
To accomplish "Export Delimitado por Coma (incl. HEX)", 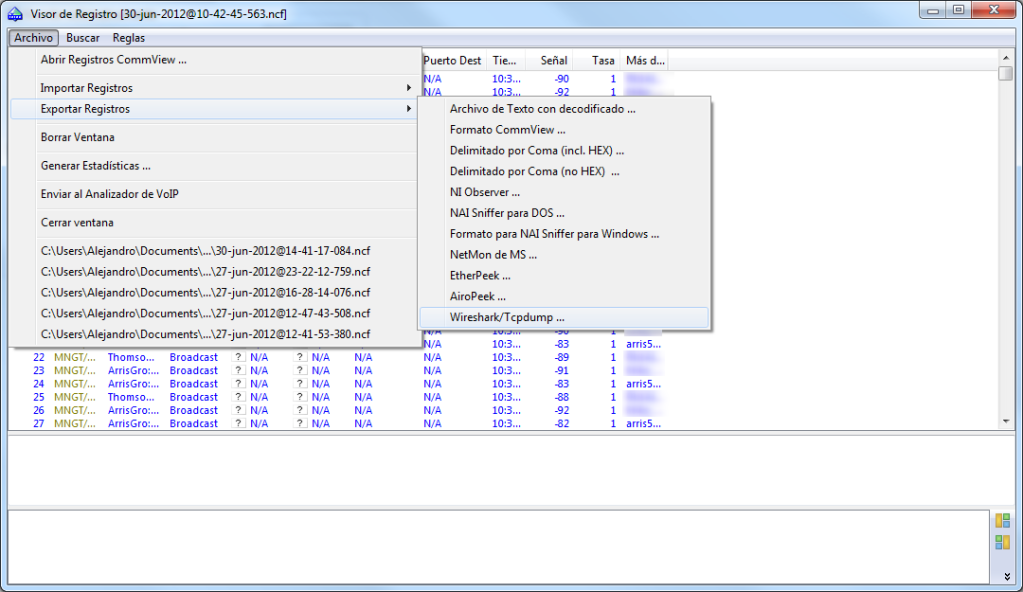I will pos(564,151).
